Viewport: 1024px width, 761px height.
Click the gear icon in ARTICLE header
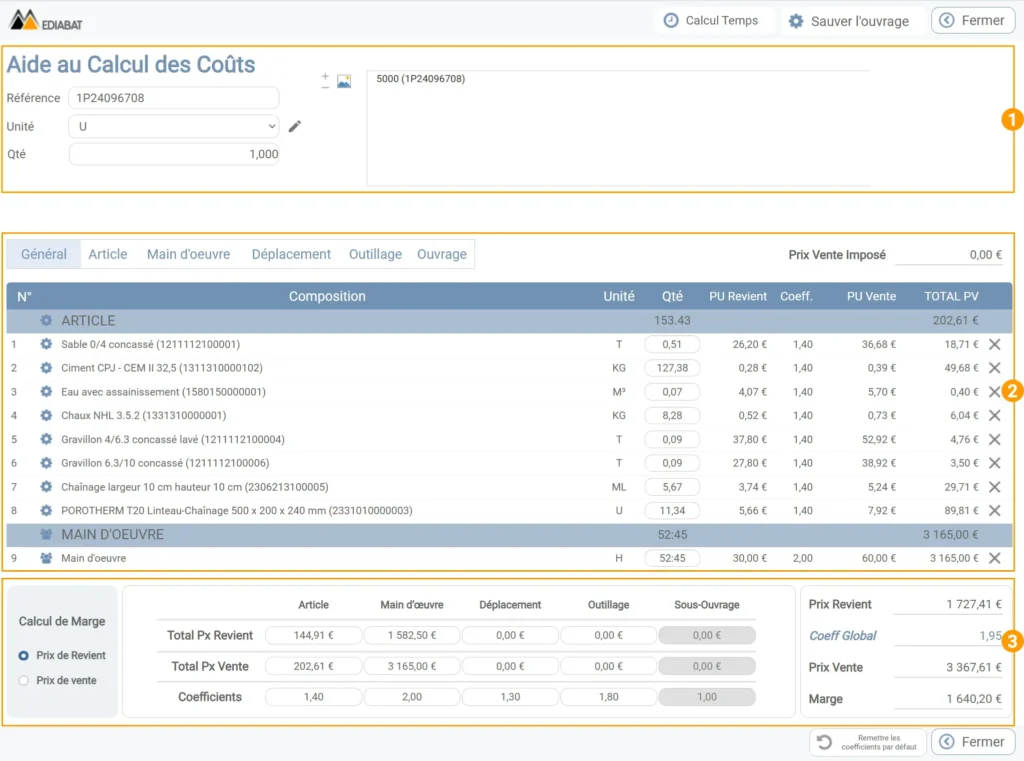click(x=46, y=321)
